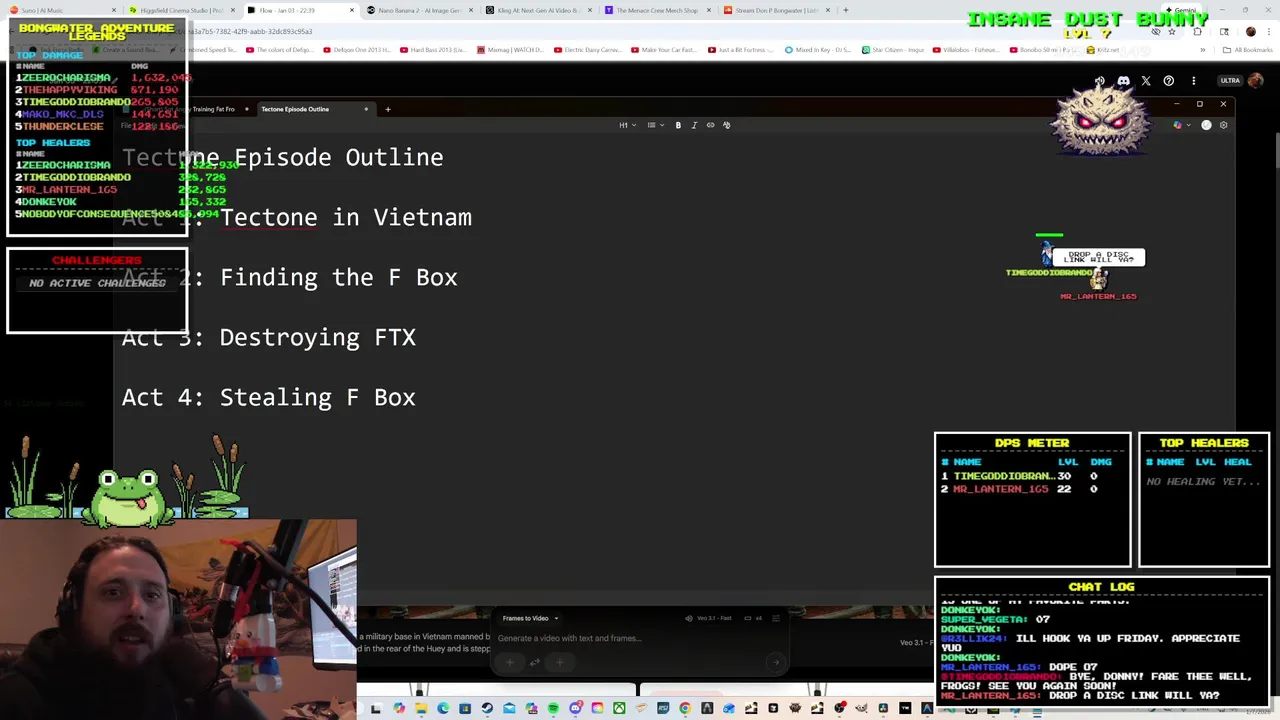1280x720 pixels.
Task: Click the announcements megaphone icon in Flow header
Action: [x=1100, y=81]
